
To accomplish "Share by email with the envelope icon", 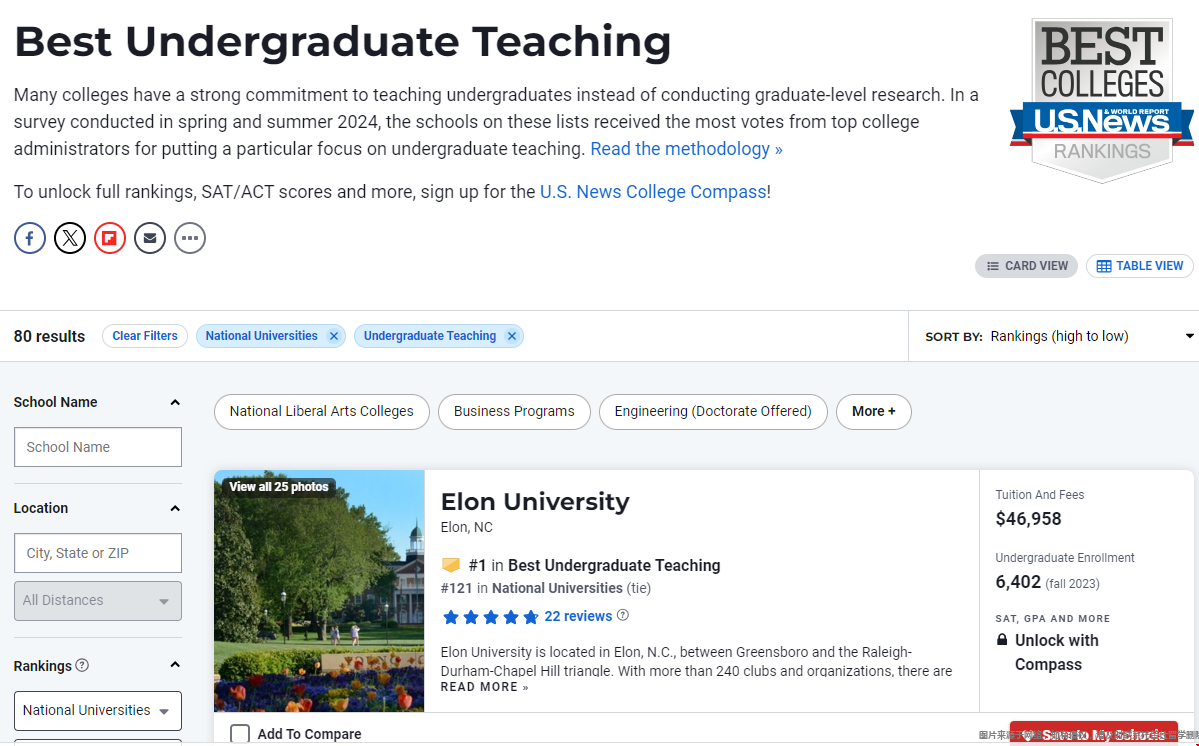I will [150, 238].
